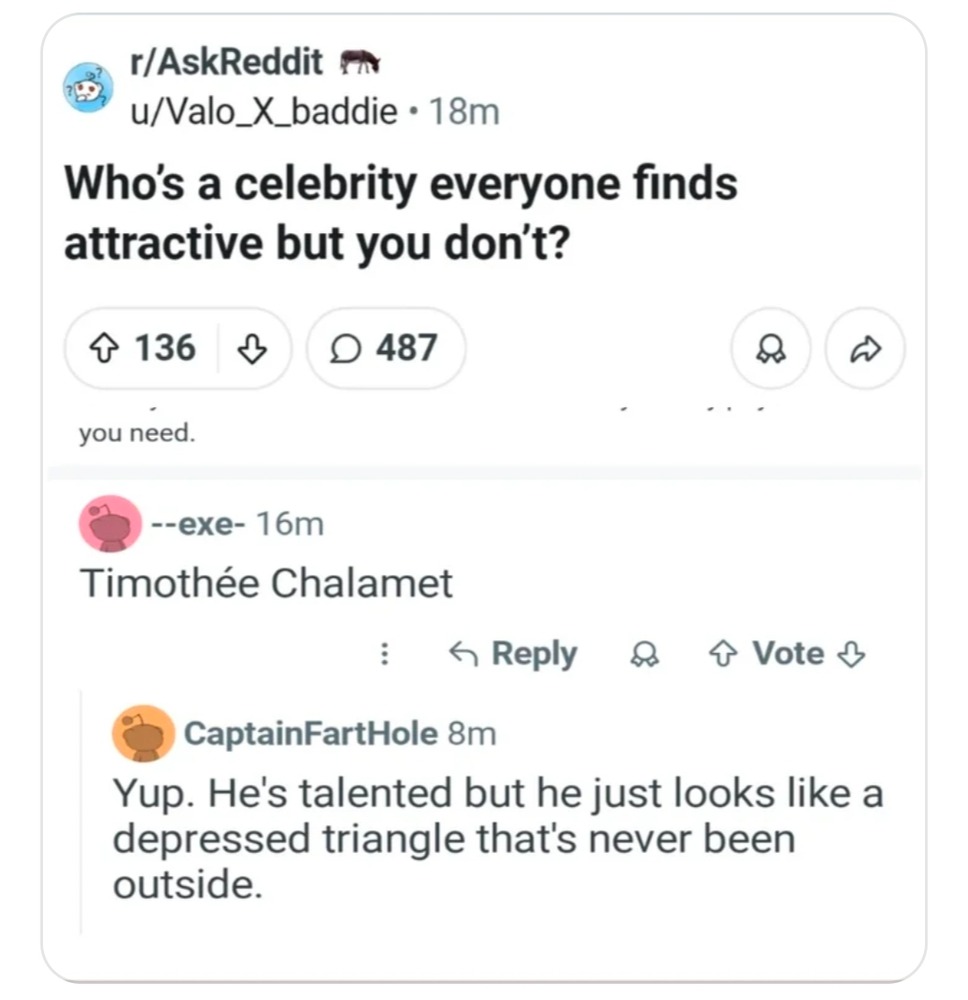Share the post using the arrow icon
This screenshot has width=968, height=1000.
coord(864,348)
